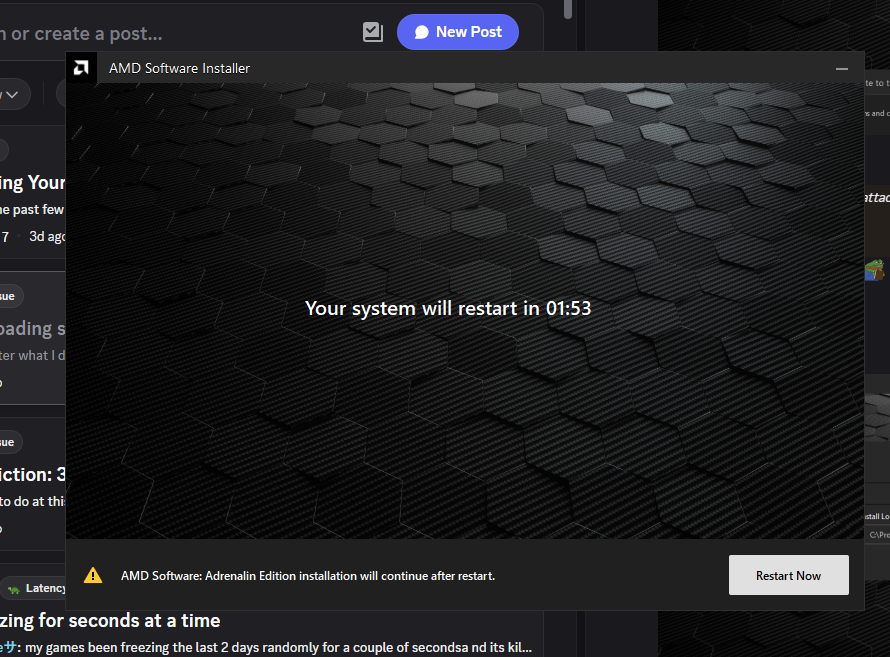Image resolution: width=890 pixels, height=657 pixels.
Task: Click the frog emoji in background window
Action: point(875,269)
